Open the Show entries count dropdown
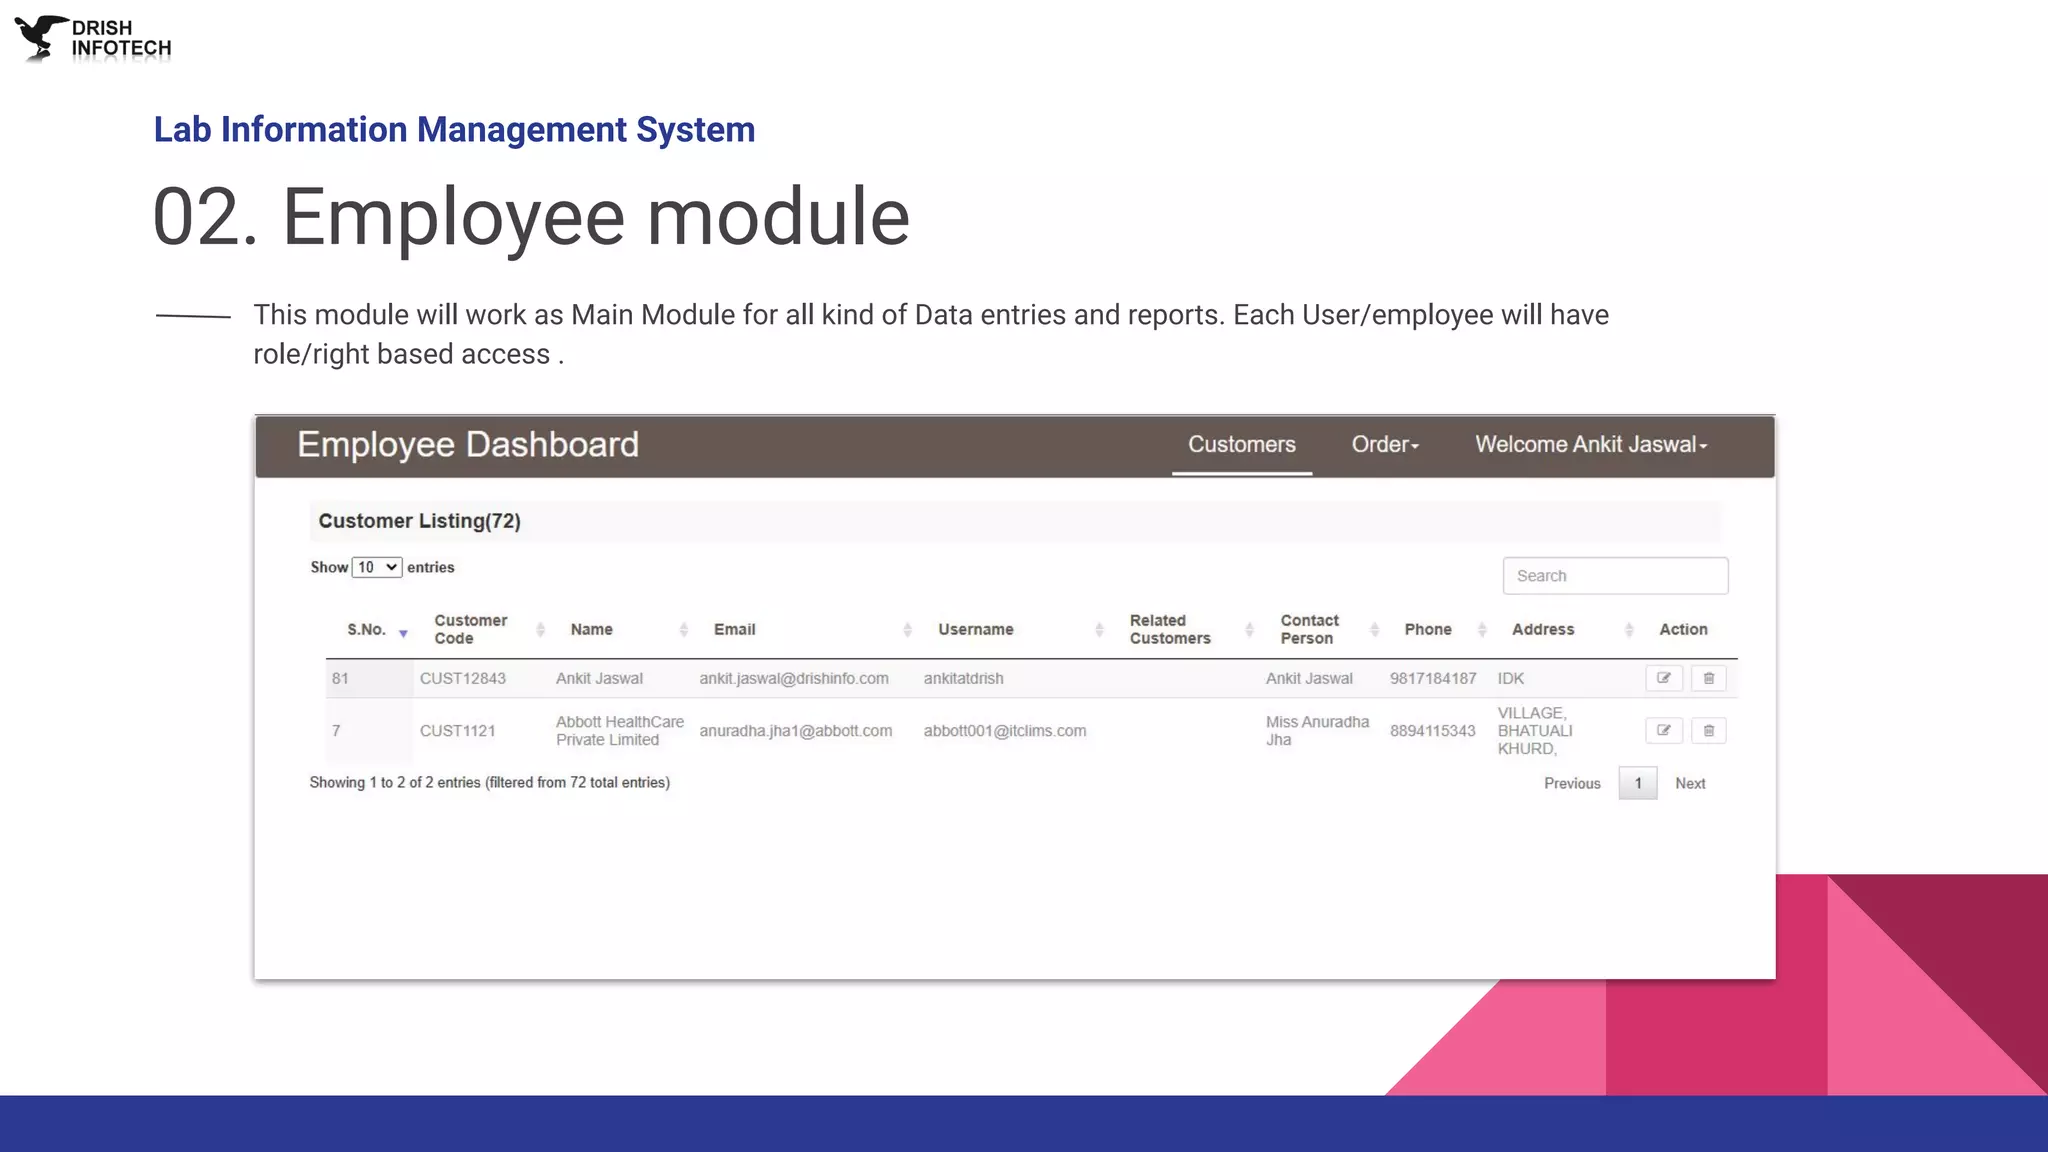The width and height of the screenshot is (2048, 1152). 377,567
